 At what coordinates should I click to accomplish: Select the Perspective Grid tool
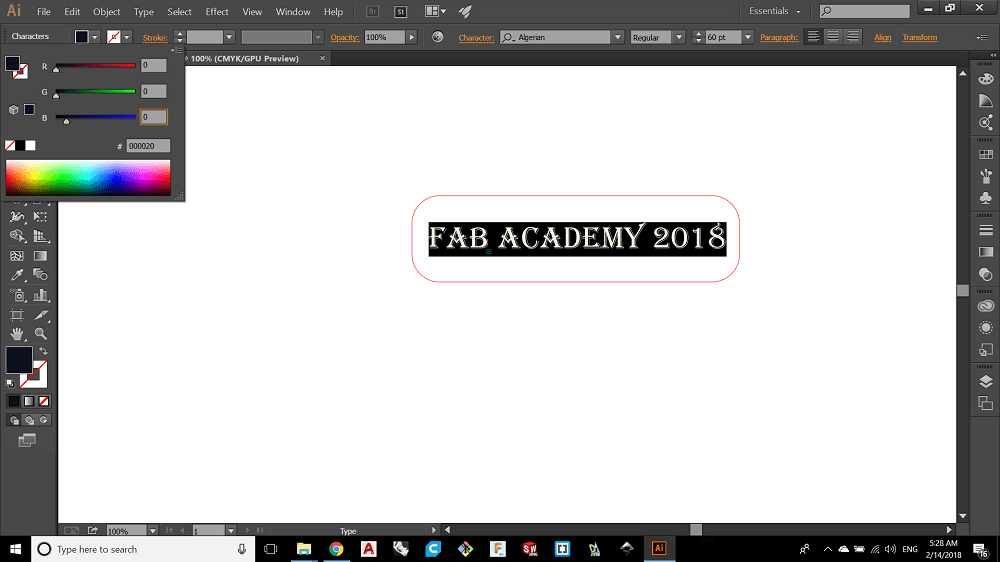(x=40, y=236)
